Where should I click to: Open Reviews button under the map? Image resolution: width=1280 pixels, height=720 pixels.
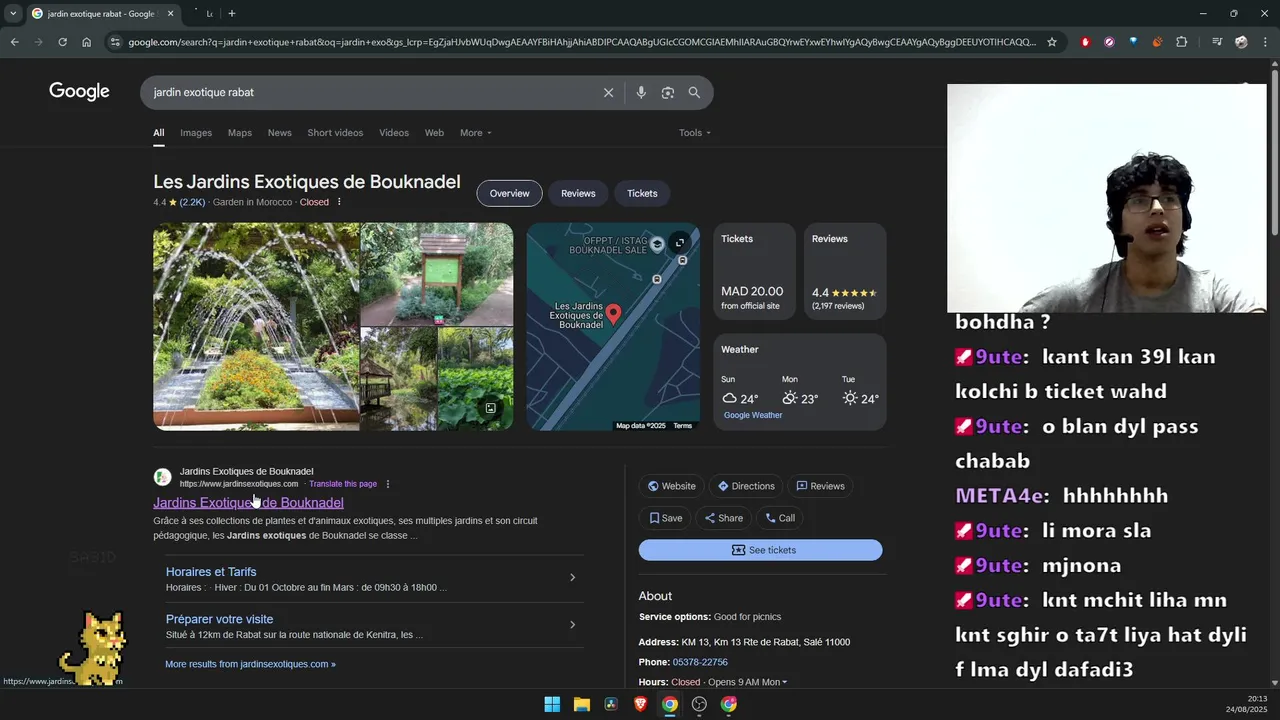pyautogui.click(x=821, y=486)
